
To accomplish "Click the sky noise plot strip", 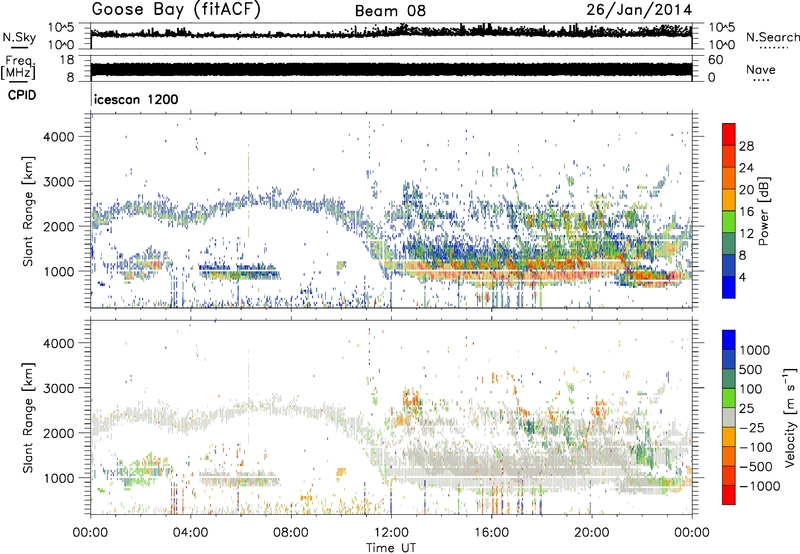I will (x=391, y=36).
